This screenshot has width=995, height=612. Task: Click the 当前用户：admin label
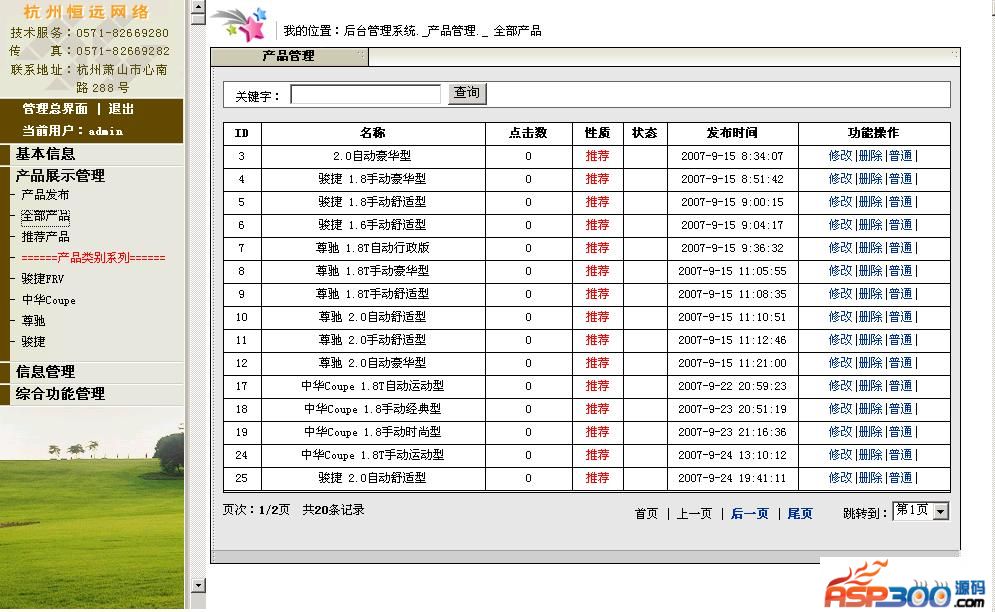pyautogui.click(x=72, y=131)
